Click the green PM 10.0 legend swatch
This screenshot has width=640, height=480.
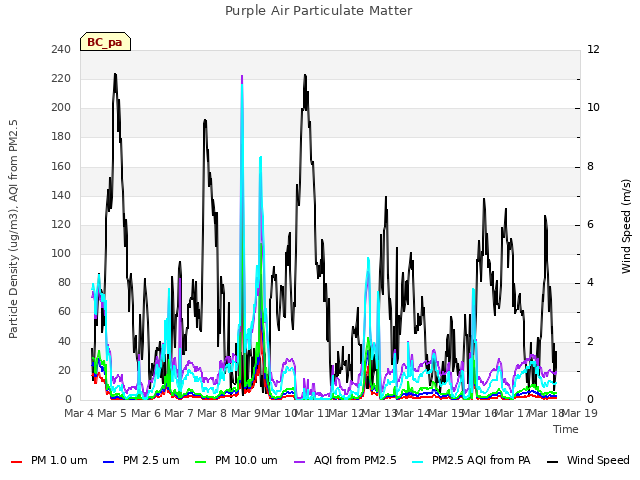(201, 462)
